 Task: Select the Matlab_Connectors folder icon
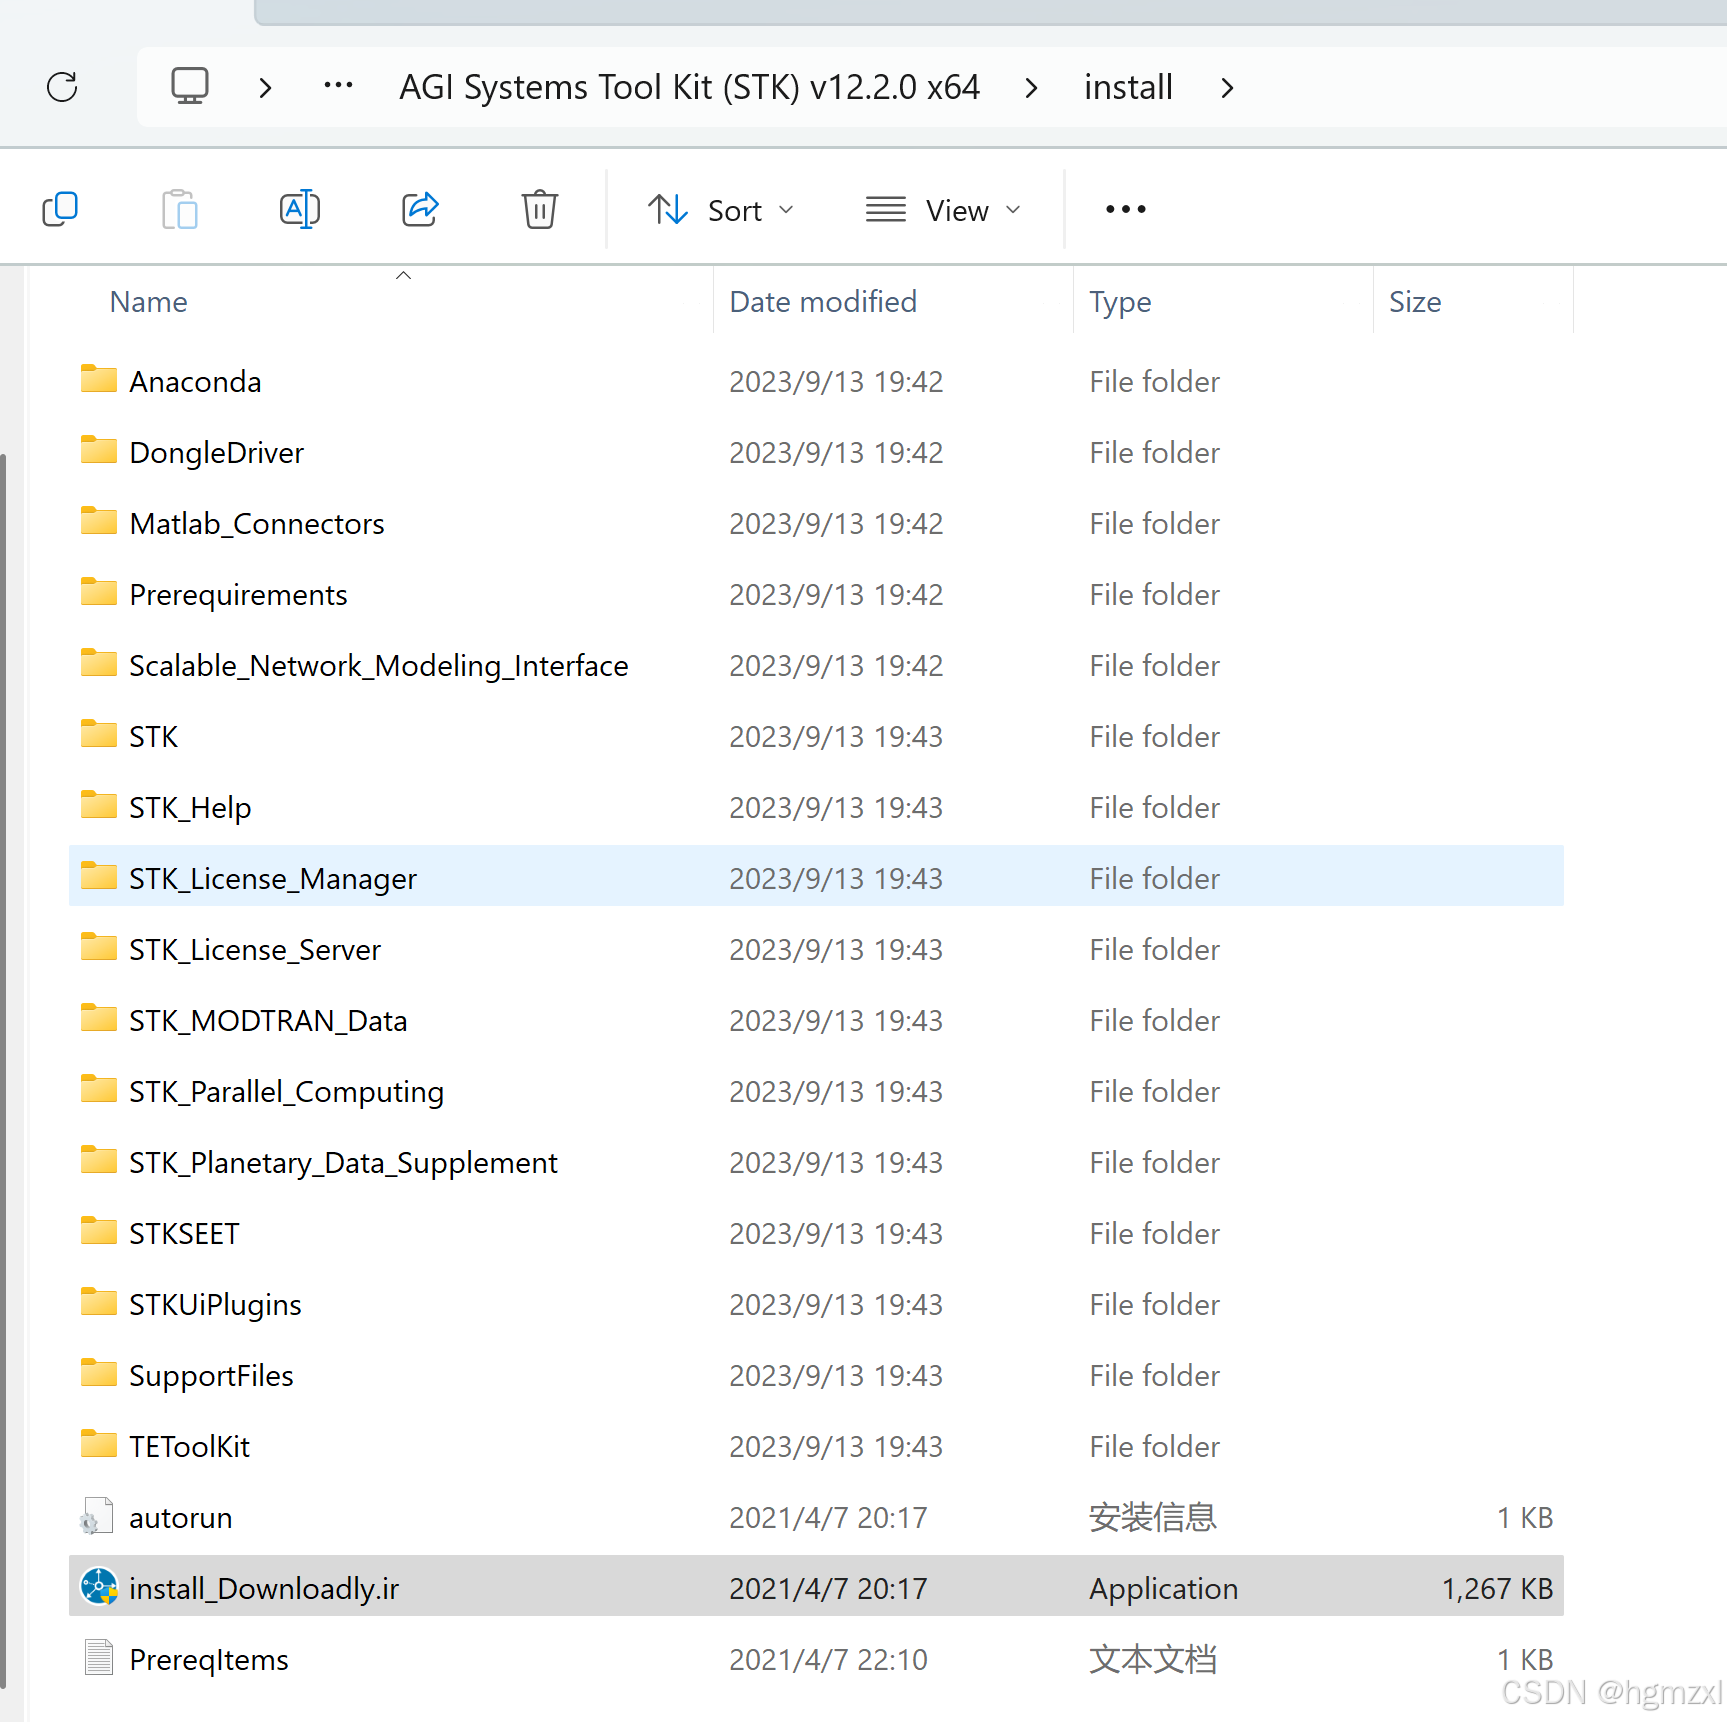point(99,522)
